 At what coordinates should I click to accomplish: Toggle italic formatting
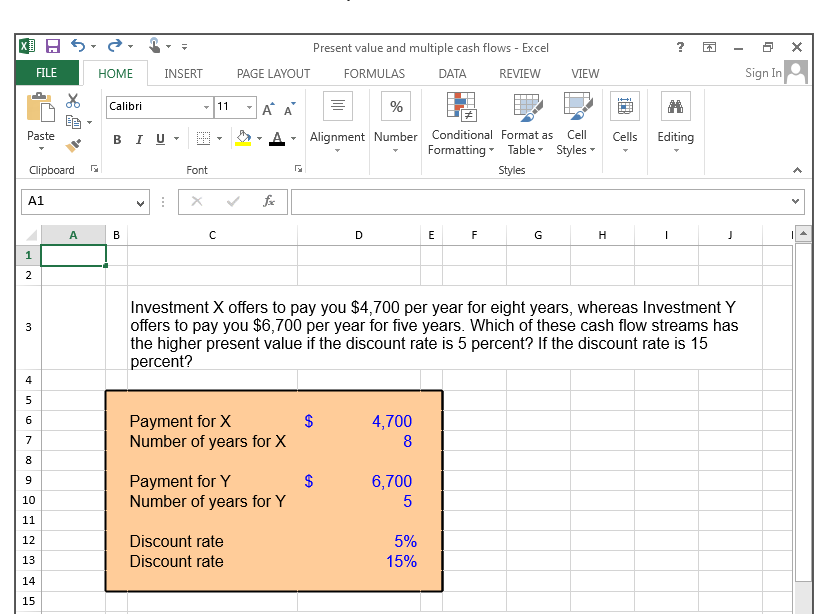139,140
